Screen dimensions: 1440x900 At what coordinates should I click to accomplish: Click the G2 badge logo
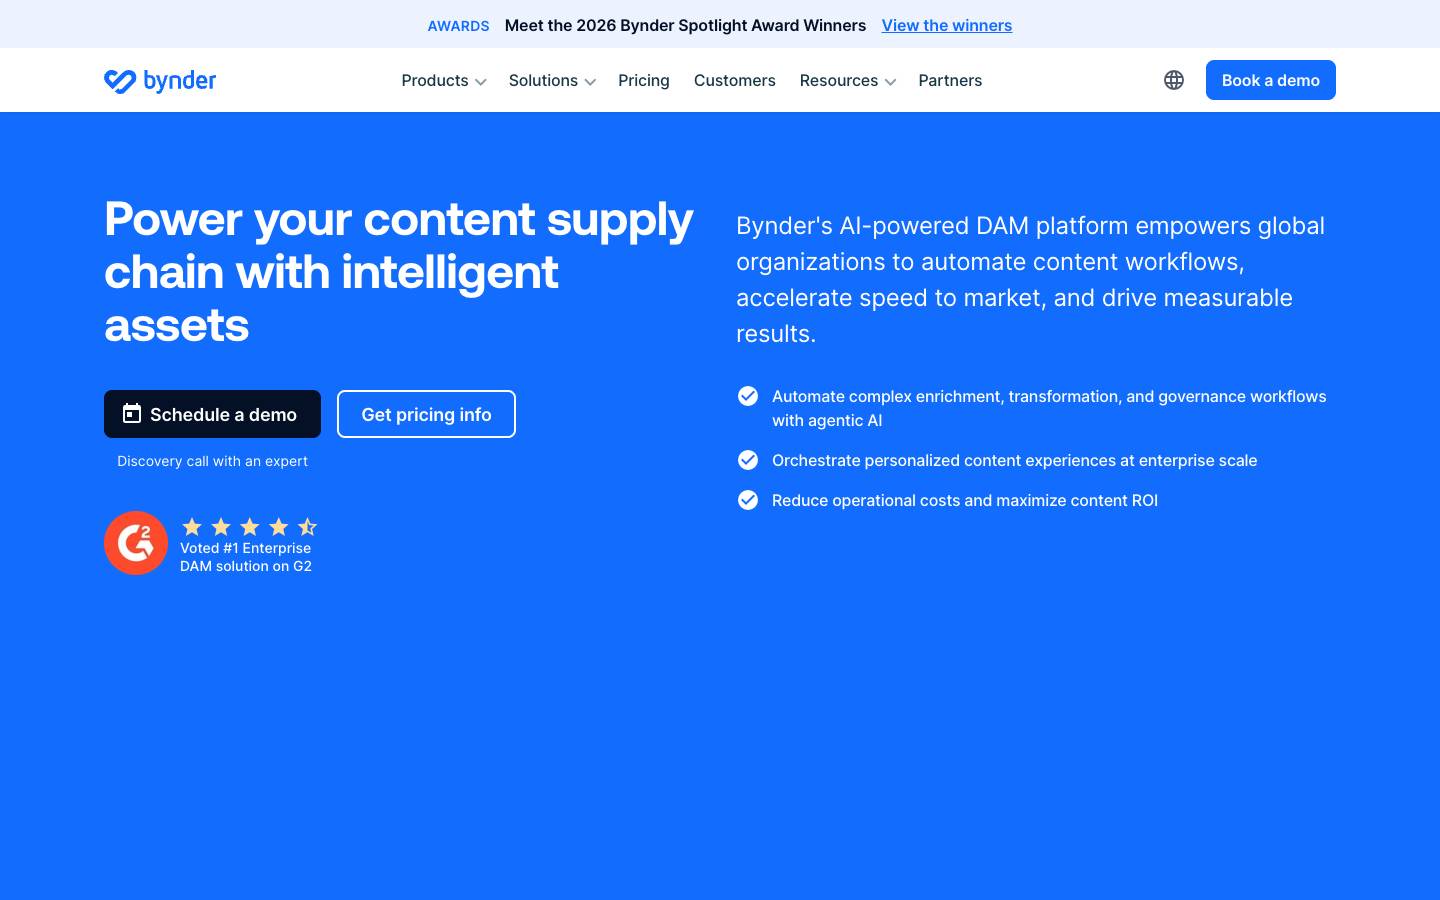coord(136,543)
